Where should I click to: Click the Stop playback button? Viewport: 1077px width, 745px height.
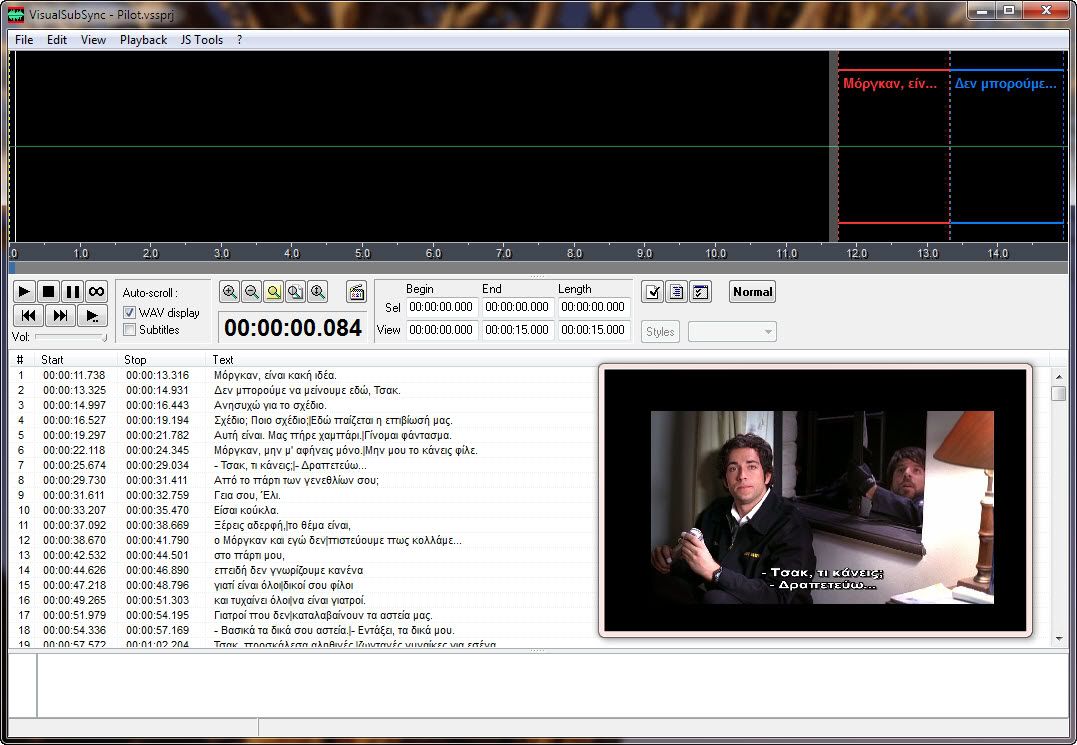click(x=49, y=292)
